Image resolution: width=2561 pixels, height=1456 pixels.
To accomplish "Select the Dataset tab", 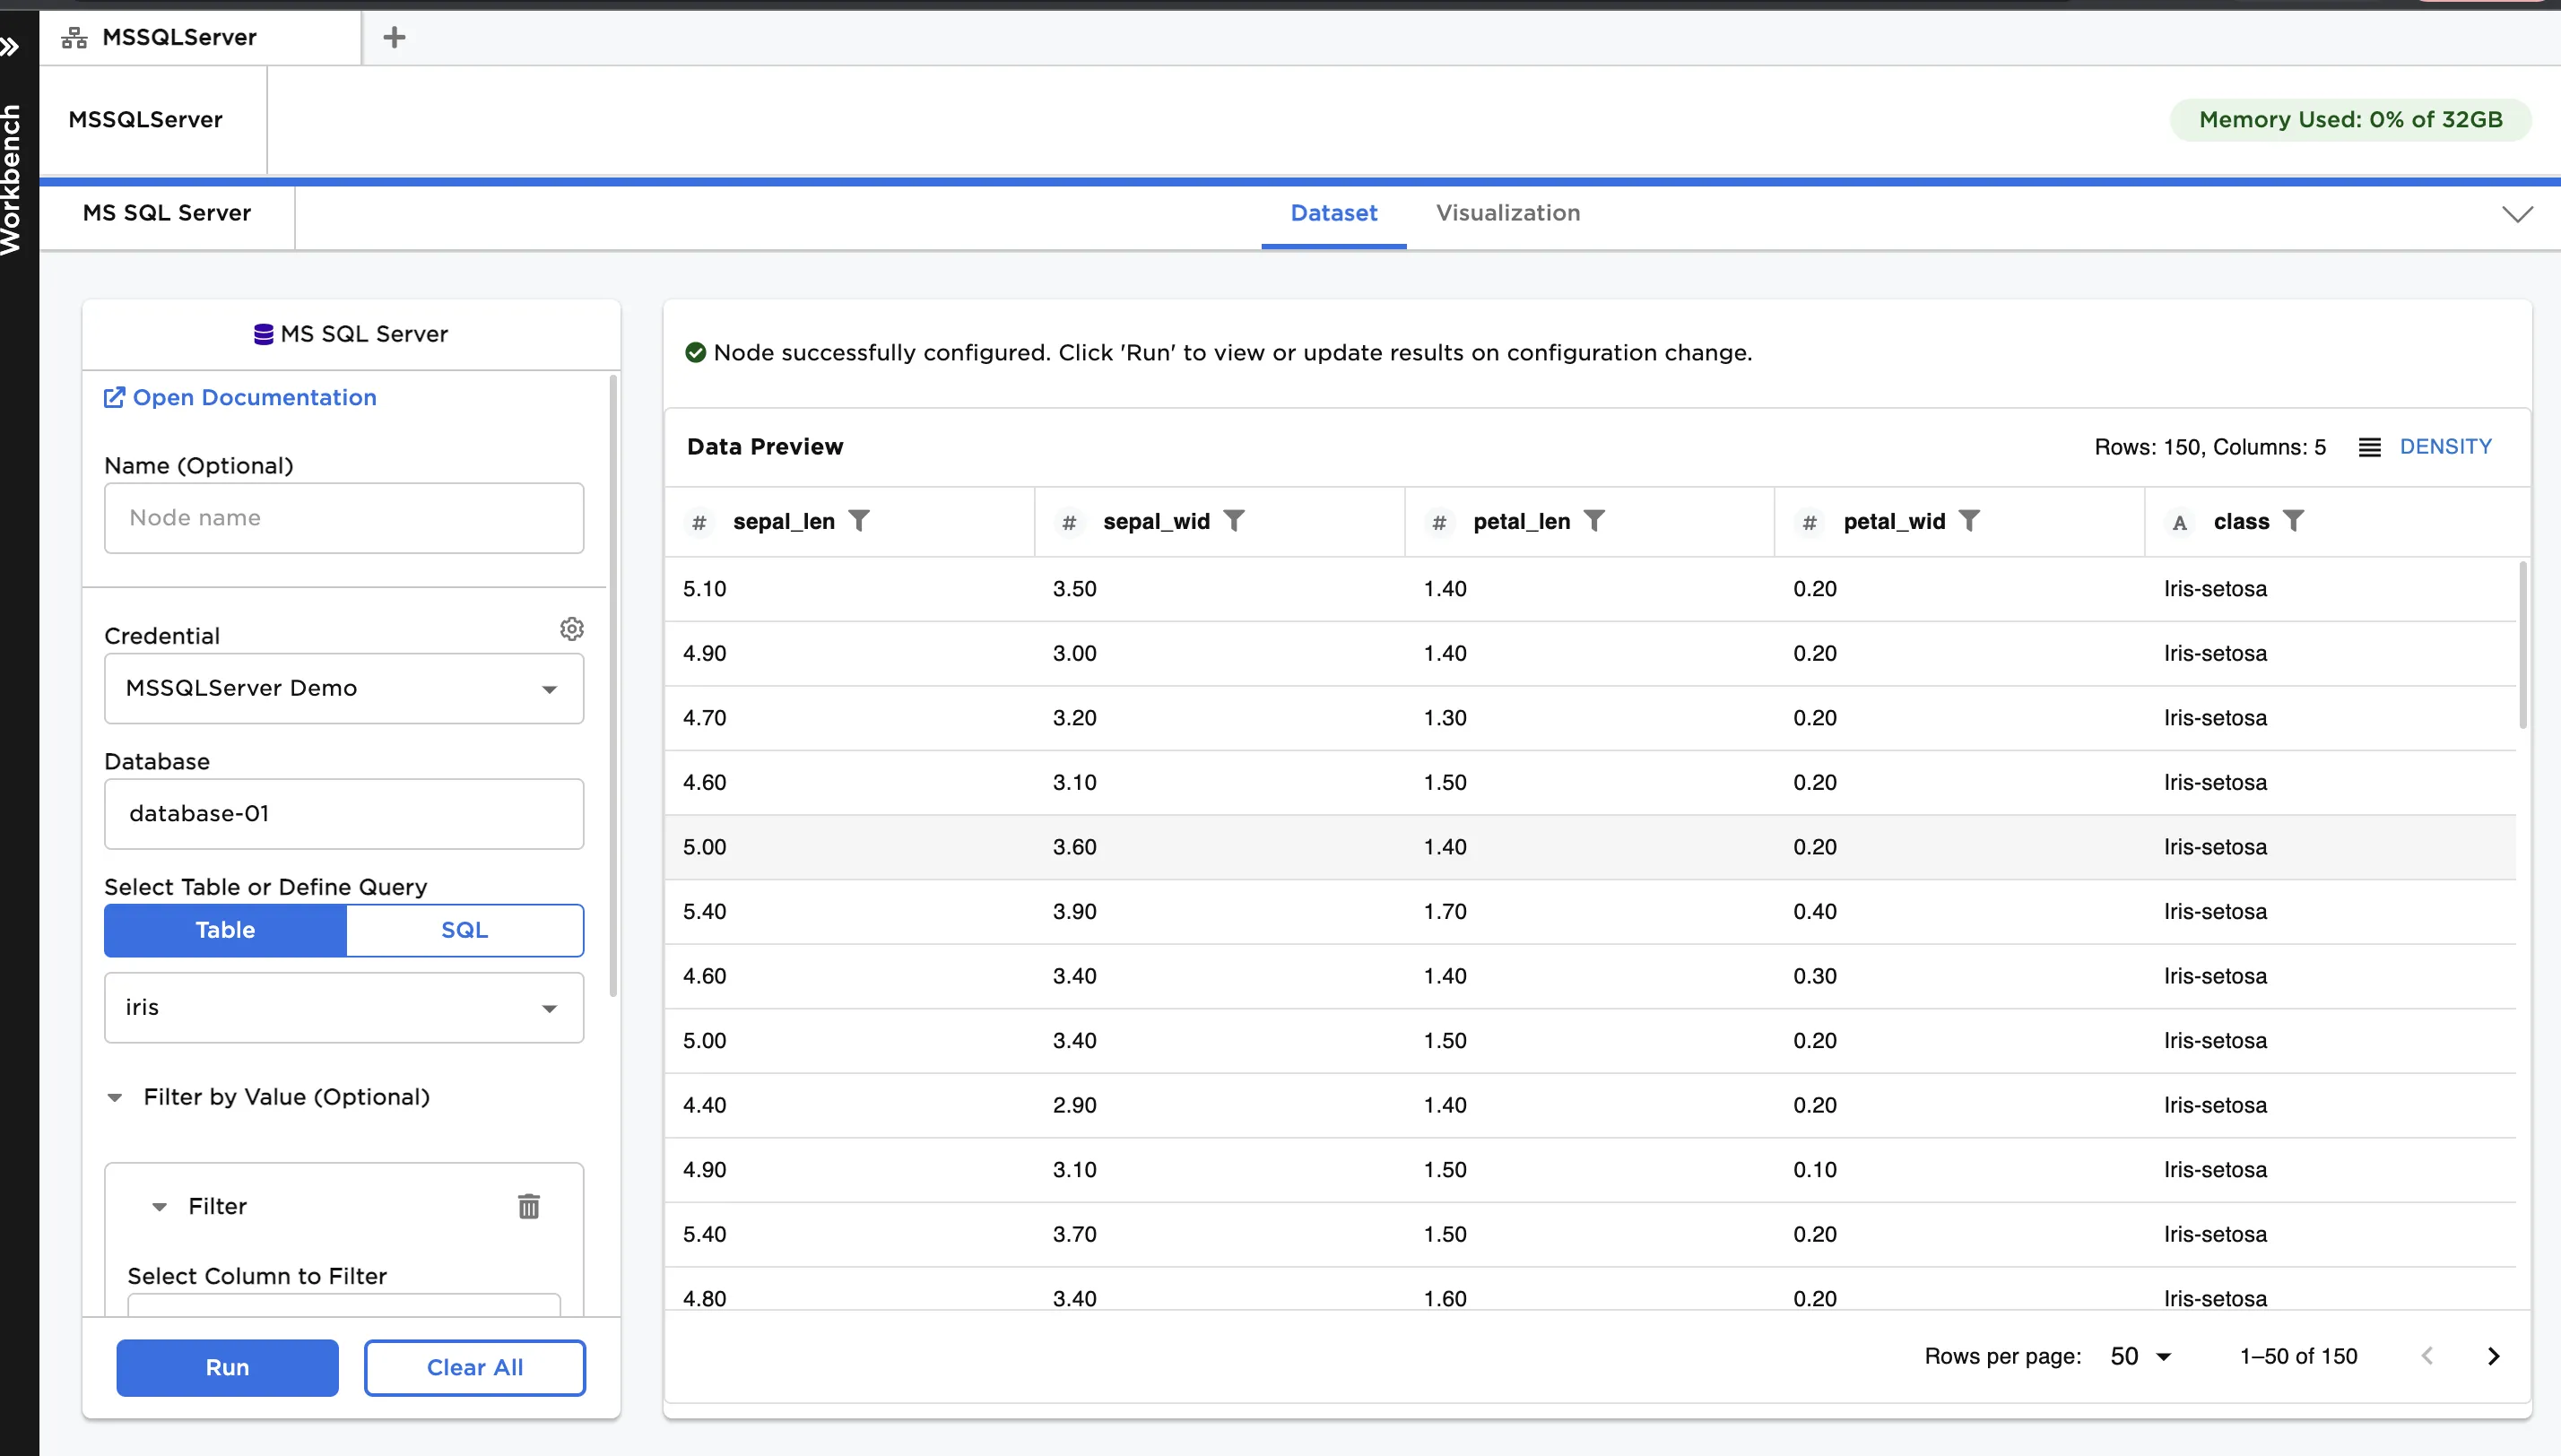I will [x=1333, y=213].
